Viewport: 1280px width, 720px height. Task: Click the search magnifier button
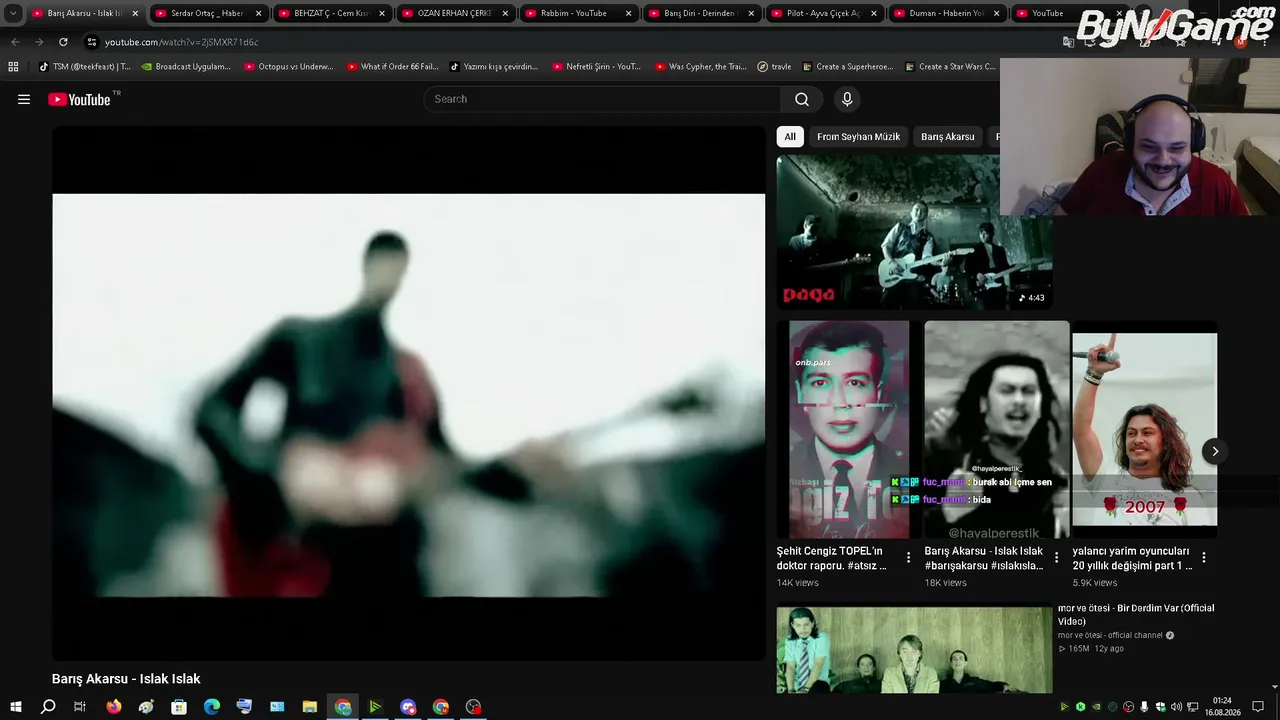click(801, 99)
